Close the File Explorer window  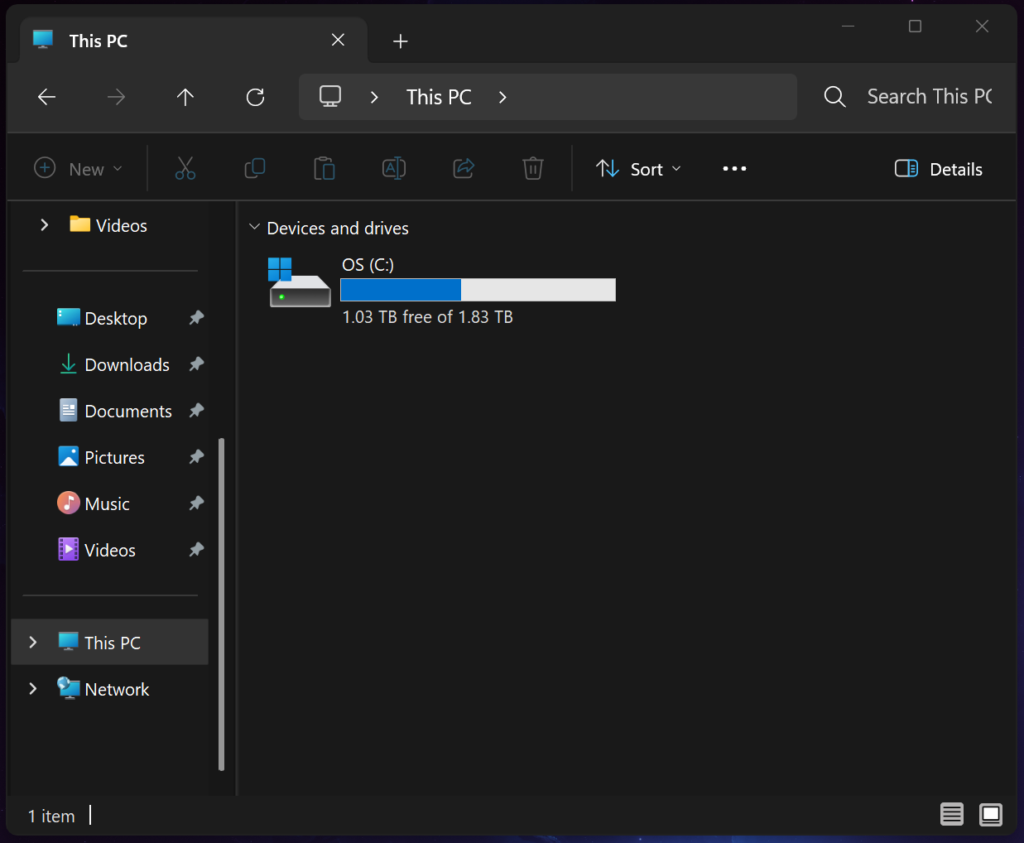tap(982, 26)
